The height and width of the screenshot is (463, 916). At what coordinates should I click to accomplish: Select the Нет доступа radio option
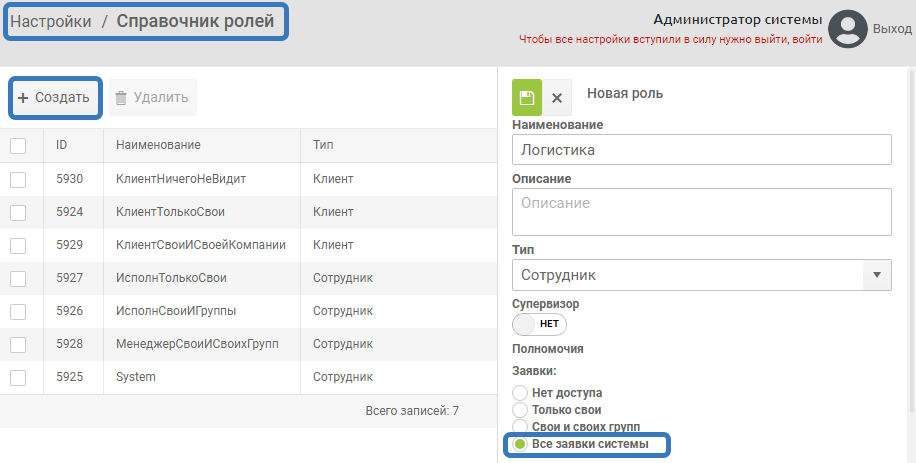point(519,393)
